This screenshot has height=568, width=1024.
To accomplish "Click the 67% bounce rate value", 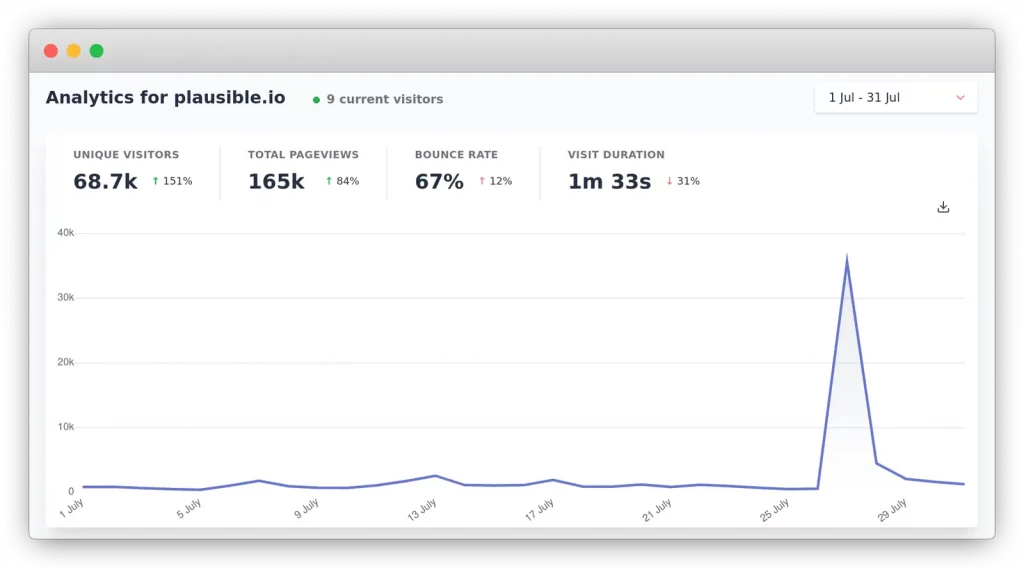I will [439, 181].
